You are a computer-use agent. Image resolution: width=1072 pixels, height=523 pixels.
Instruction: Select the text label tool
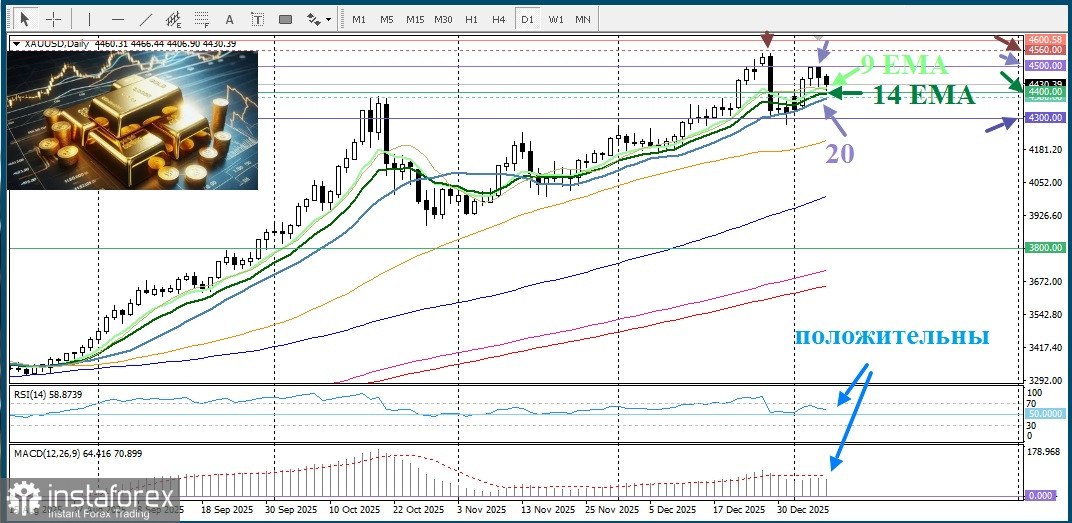(x=257, y=18)
